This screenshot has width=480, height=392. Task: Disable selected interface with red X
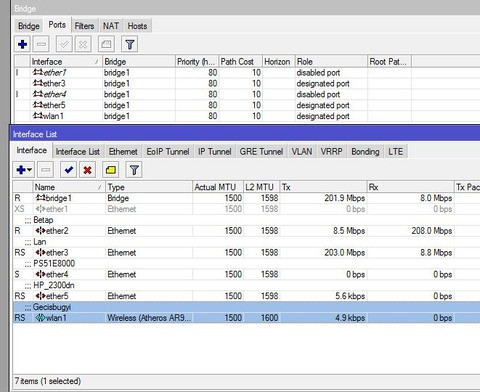pos(87,170)
